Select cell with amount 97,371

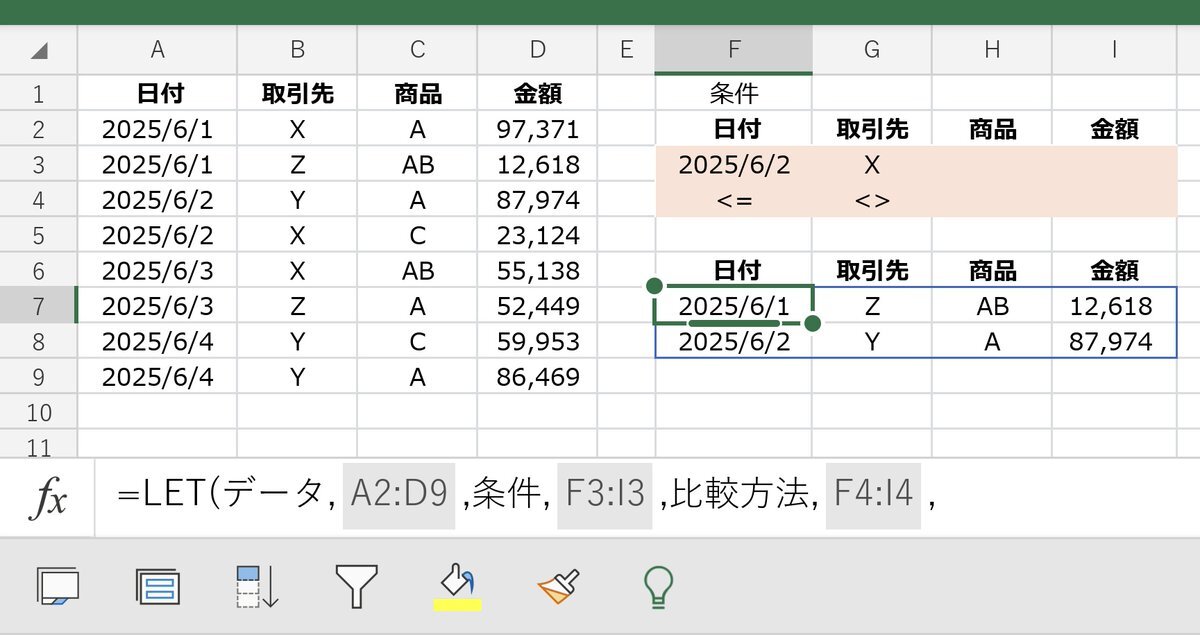point(537,129)
